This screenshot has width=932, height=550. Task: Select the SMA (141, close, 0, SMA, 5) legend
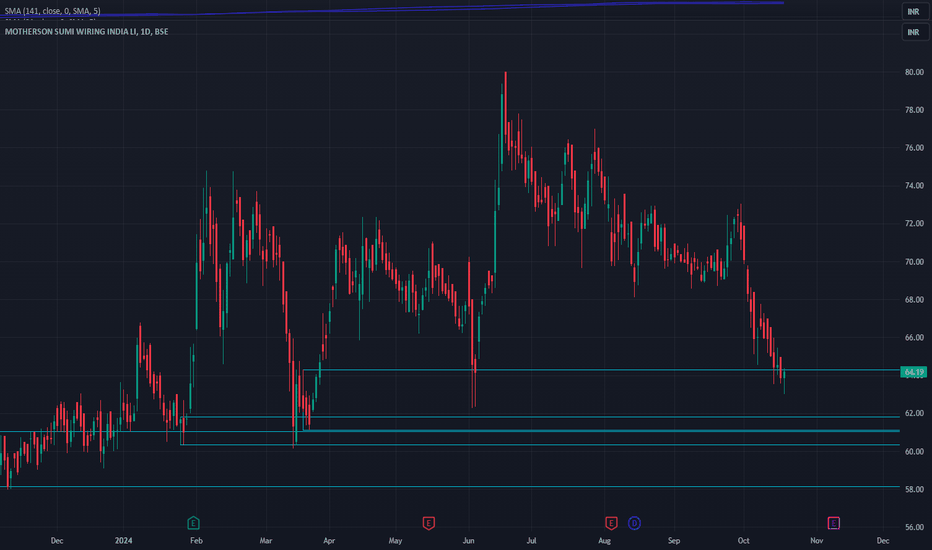[52, 11]
